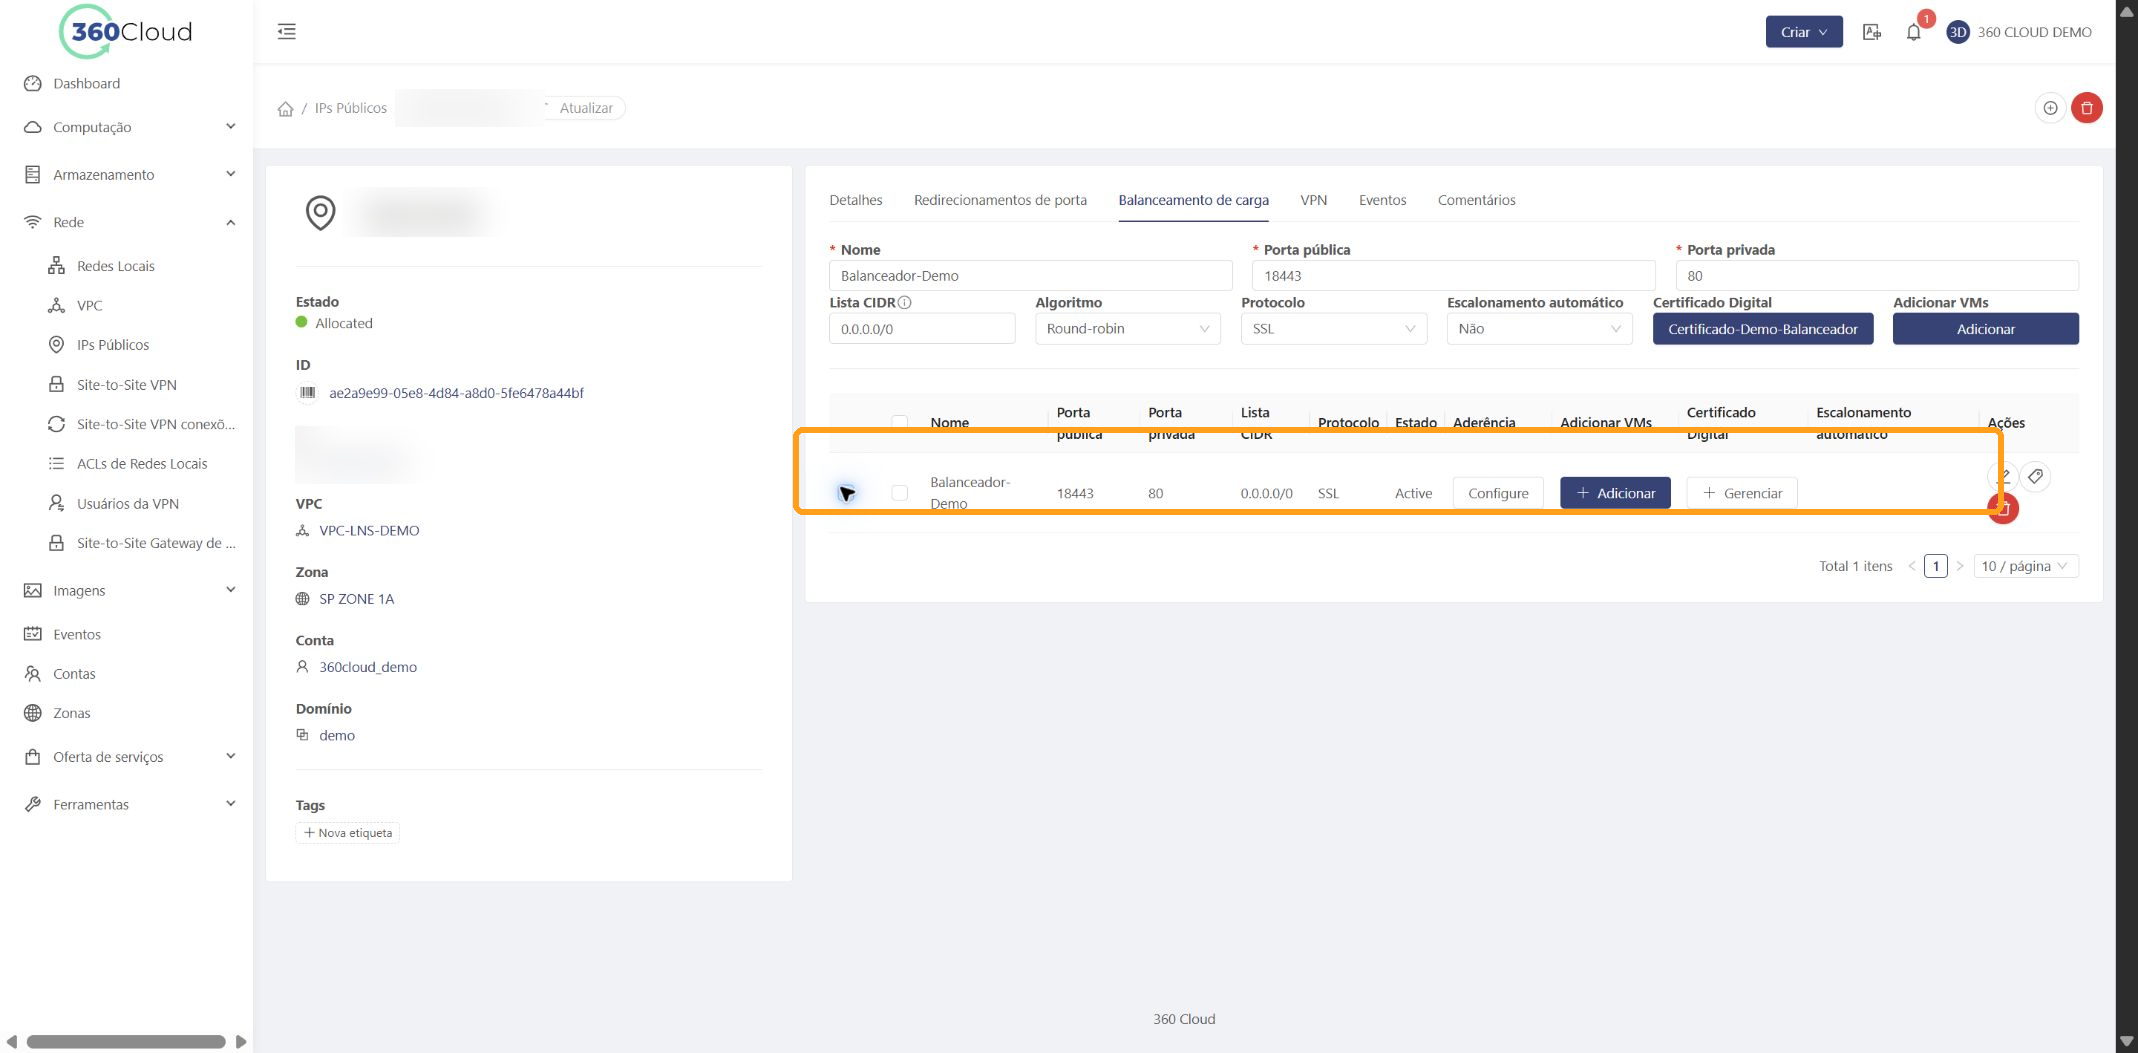Collapse the sidebar with the menu-fold icon
The image size is (2138, 1053).
click(287, 32)
